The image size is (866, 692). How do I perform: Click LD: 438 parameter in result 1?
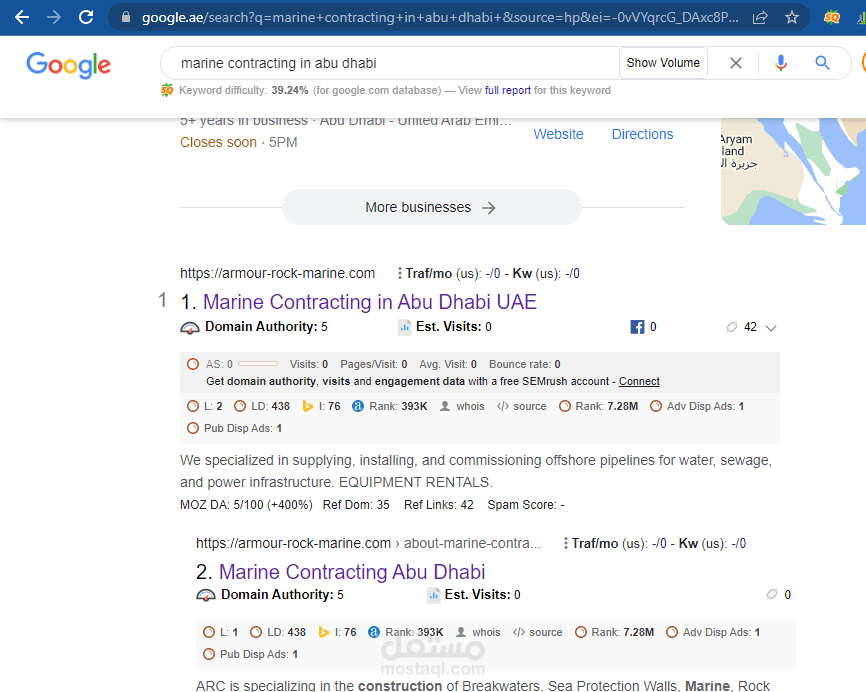[262, 406]
